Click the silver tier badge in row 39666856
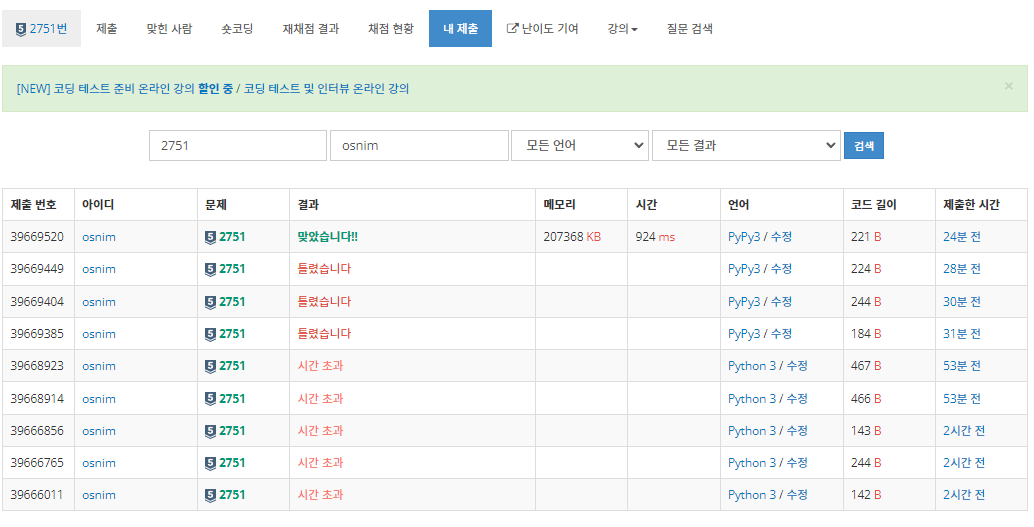Image resolution: width=1034 pixels, height=527 pixels. (210, 431)
